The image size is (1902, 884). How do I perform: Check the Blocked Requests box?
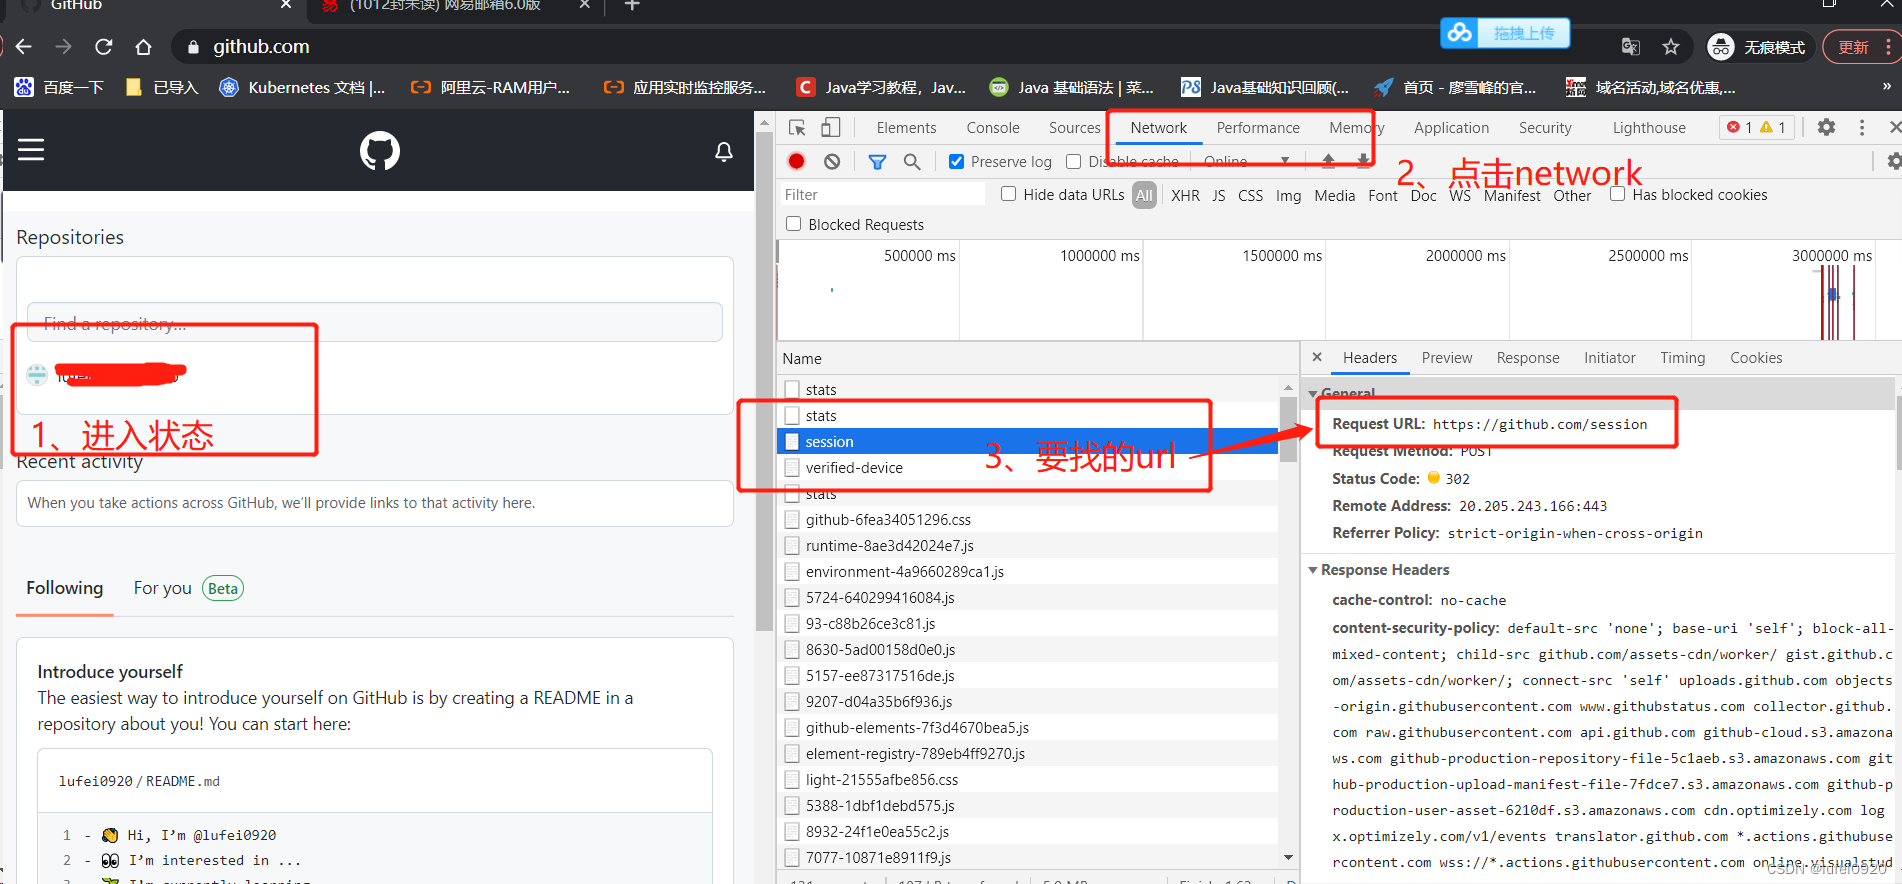pos(794,224)
